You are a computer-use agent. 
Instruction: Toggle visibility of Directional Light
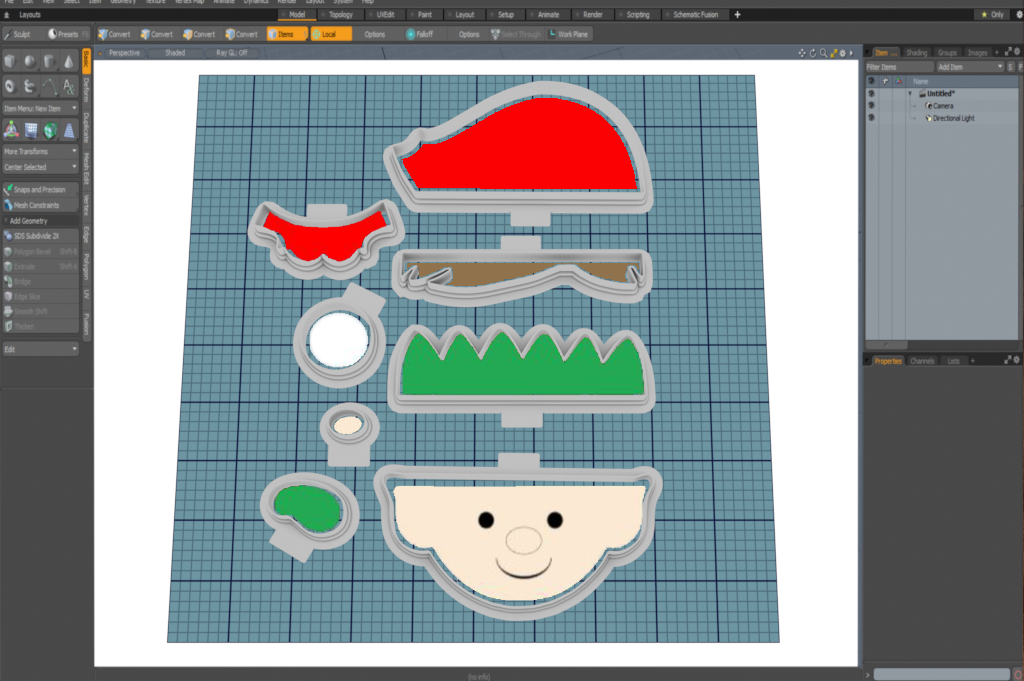pos(871,118)
